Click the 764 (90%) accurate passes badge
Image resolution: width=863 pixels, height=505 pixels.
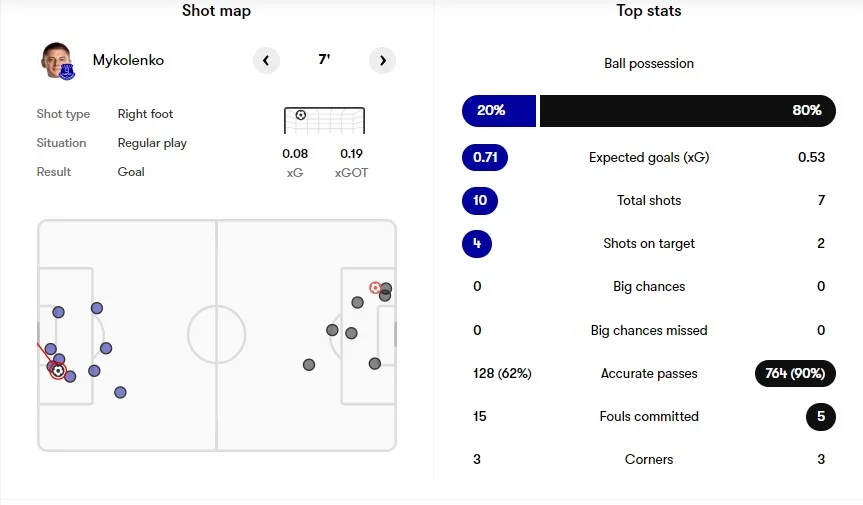click(x=795, y=373)
